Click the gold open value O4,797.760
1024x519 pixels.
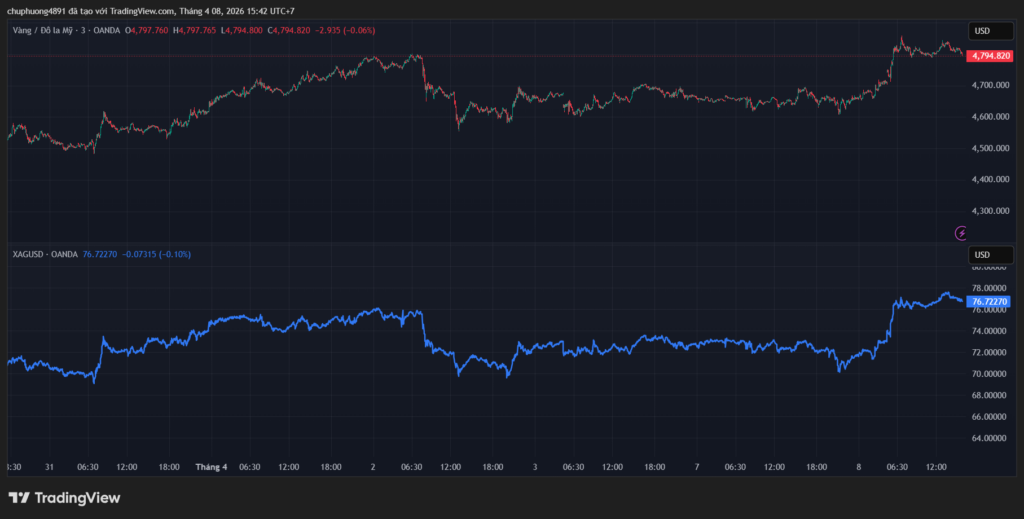click(x=147, y=30)
